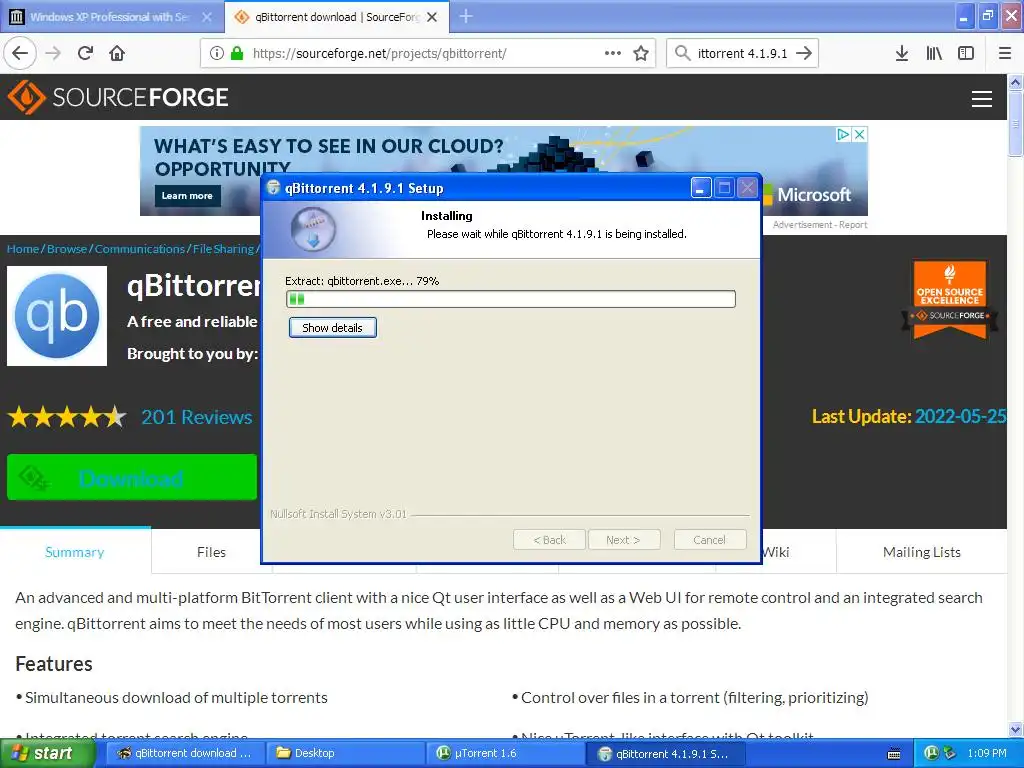Image resolution: width=1024 pixels, height=768 pixels.
Task: Click the browser Forward arrow button
Action: coord(53,53)
